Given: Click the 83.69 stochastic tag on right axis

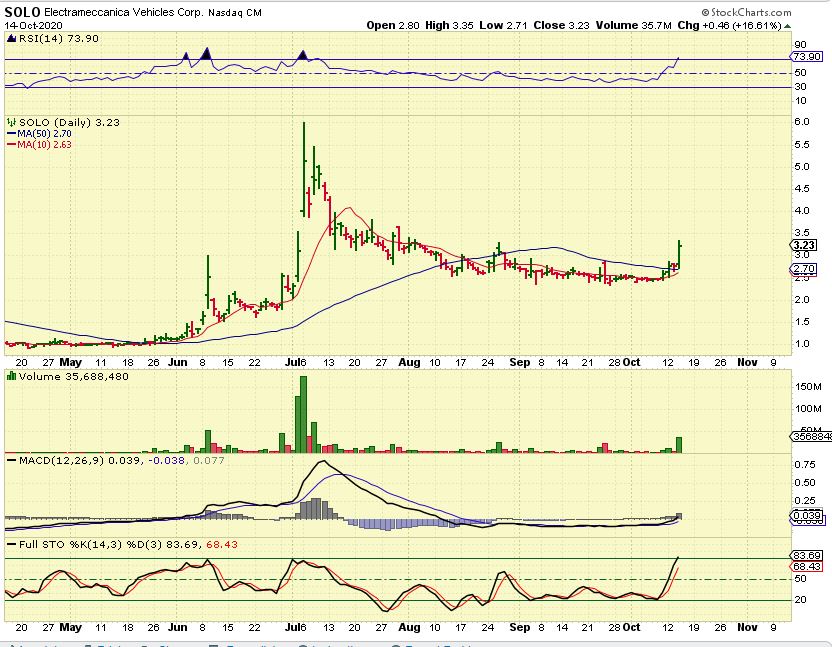Looking at the screenshot, I should click(807, 556).
